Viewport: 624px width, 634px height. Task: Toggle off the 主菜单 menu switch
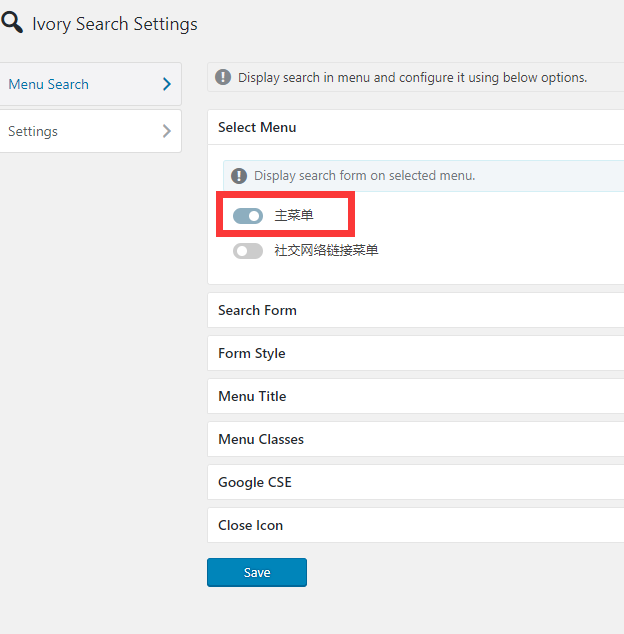248,216
